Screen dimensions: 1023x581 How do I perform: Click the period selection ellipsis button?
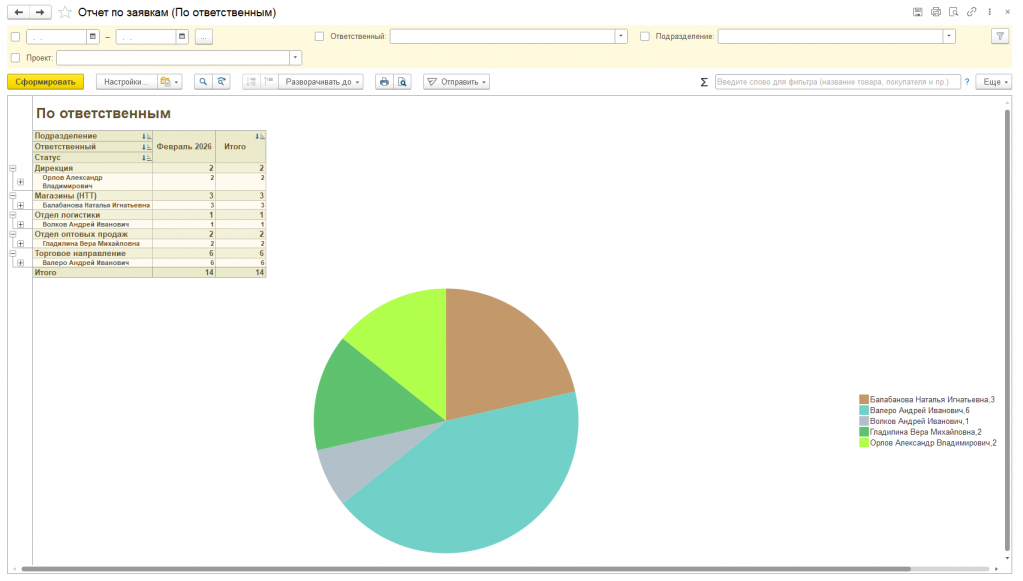(x=204, y=37)
